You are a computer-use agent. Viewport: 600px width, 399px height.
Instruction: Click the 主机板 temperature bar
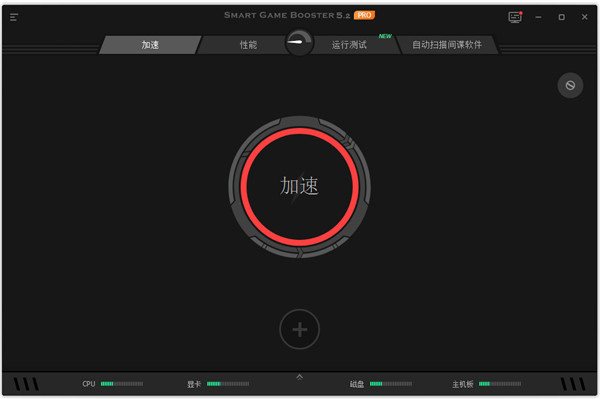click(x=500, y=384)
